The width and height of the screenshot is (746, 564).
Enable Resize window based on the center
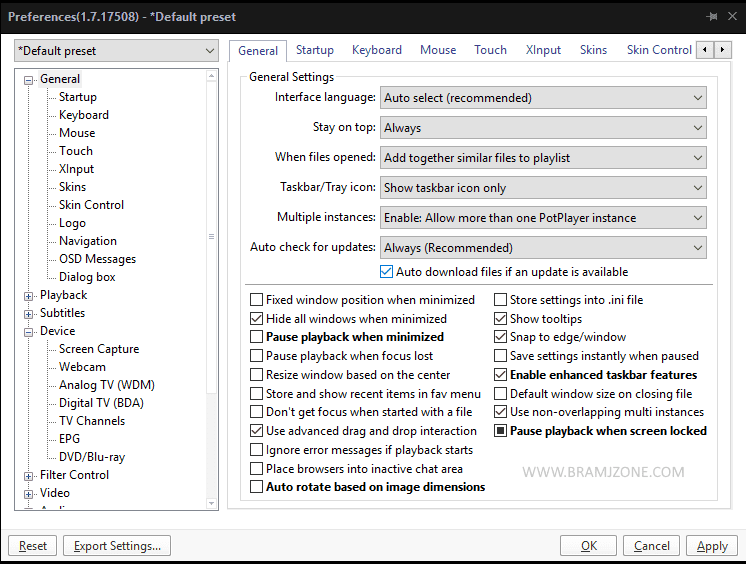[x=256, y=375]
